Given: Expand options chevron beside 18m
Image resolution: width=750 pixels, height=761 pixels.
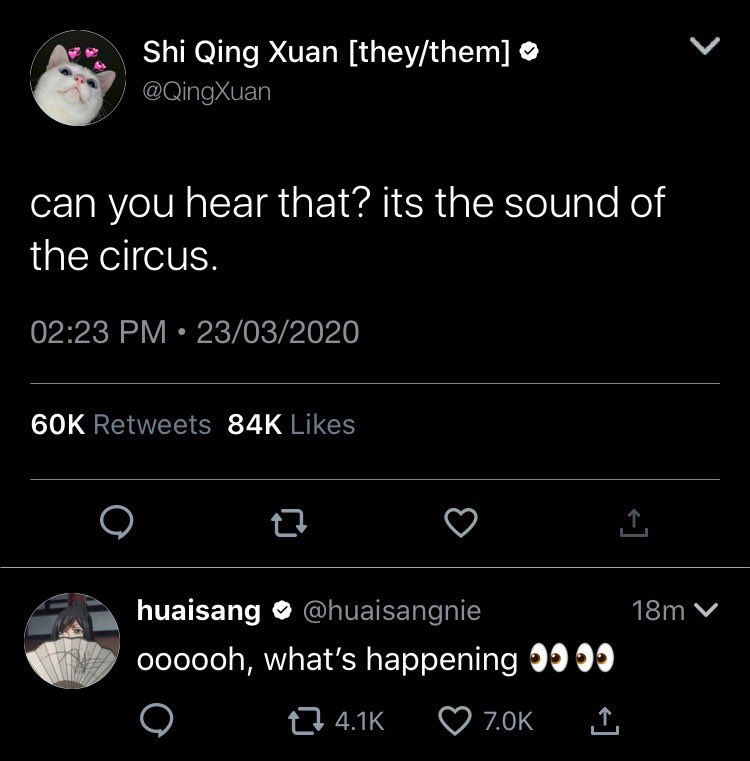Looking at the screenshot, I should coord(706,610).
